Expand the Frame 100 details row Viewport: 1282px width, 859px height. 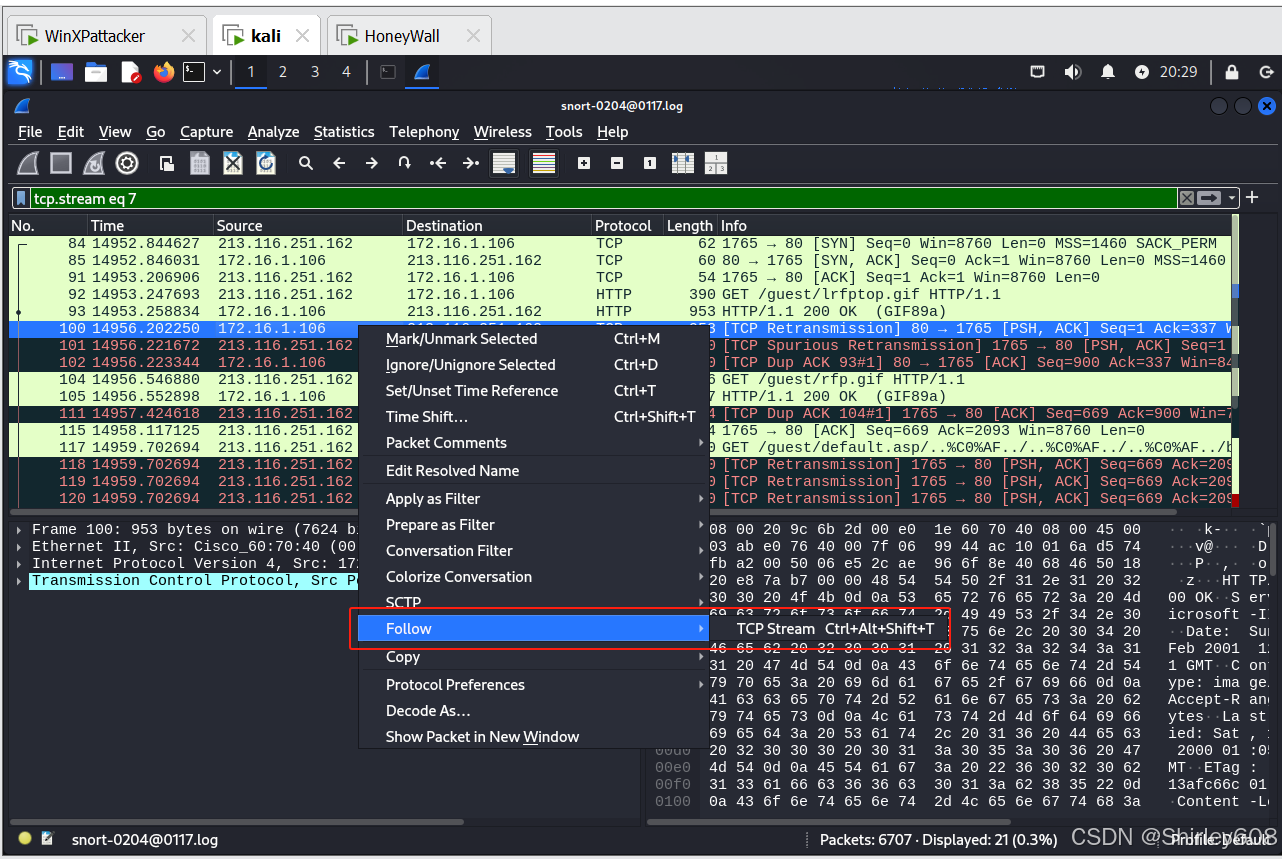(x=20, y=530)
